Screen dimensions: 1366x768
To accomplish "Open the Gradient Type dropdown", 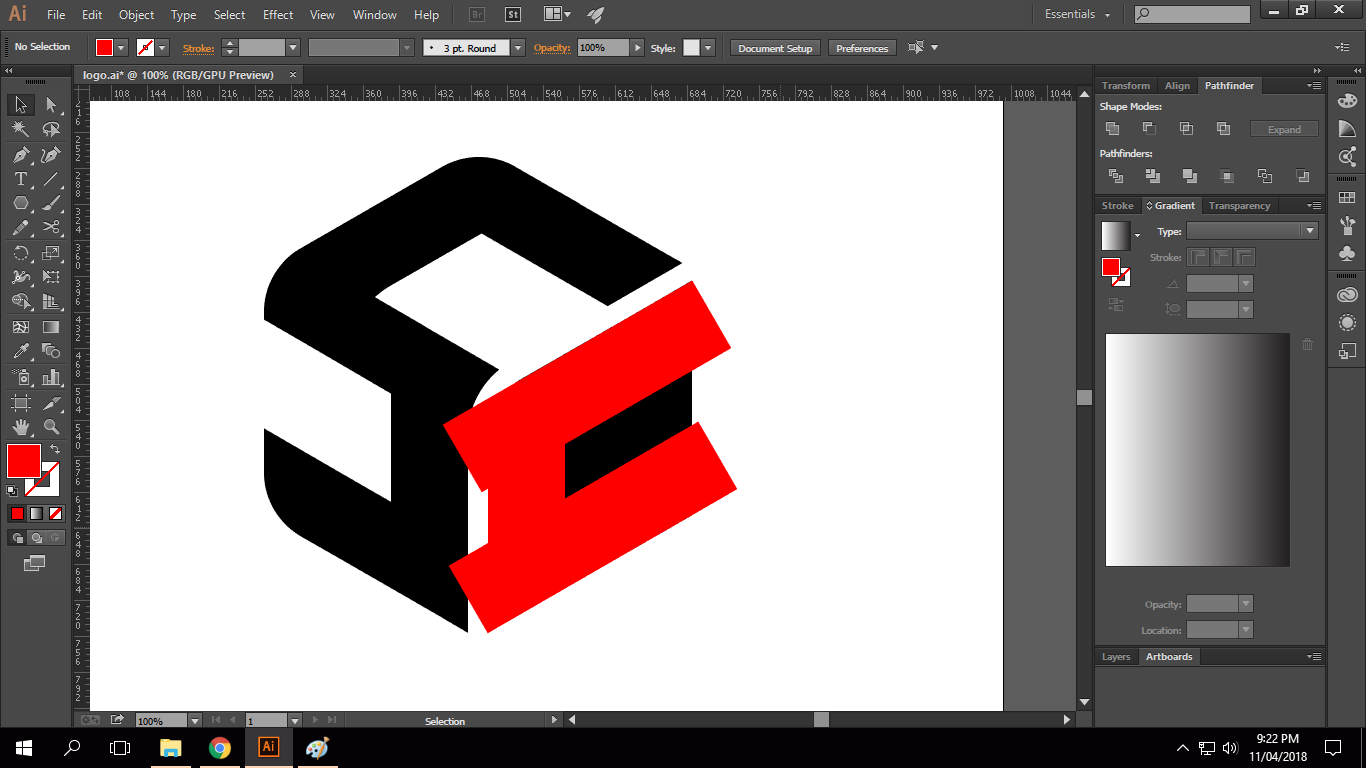I will pyautogui.click(x=1309, y=231).
